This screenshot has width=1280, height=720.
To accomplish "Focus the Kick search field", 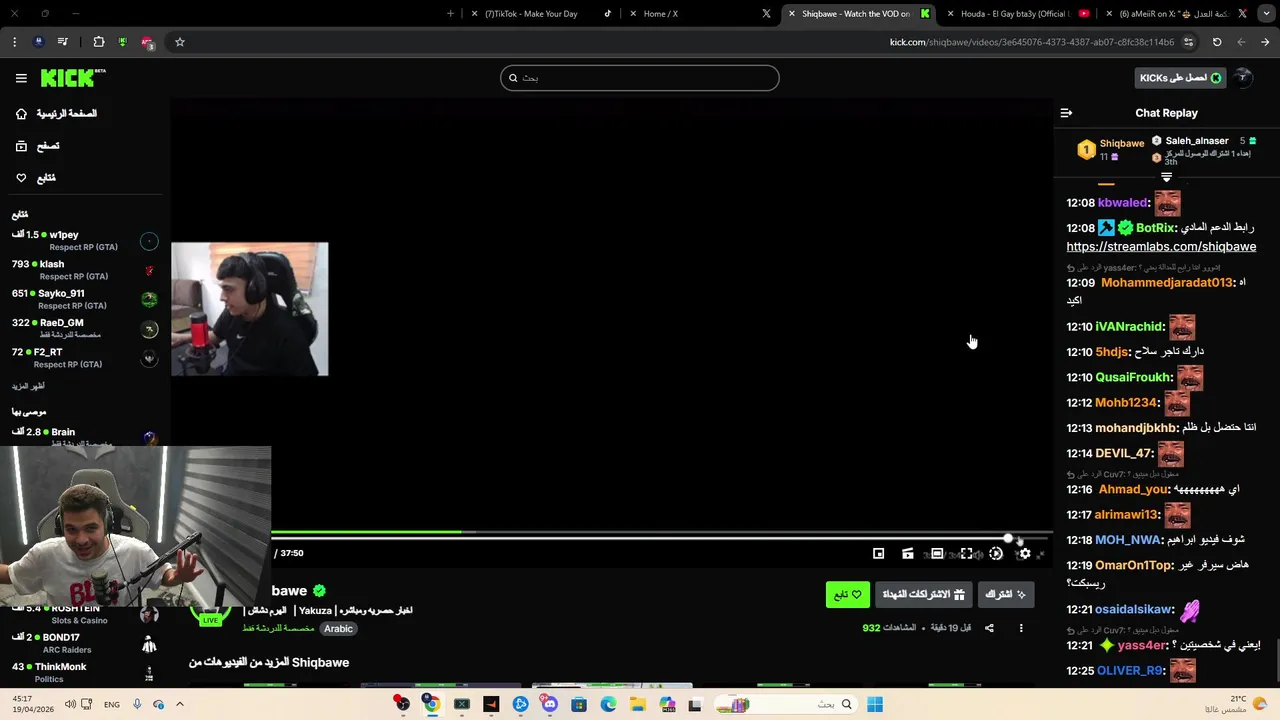I will coord(640,78).
